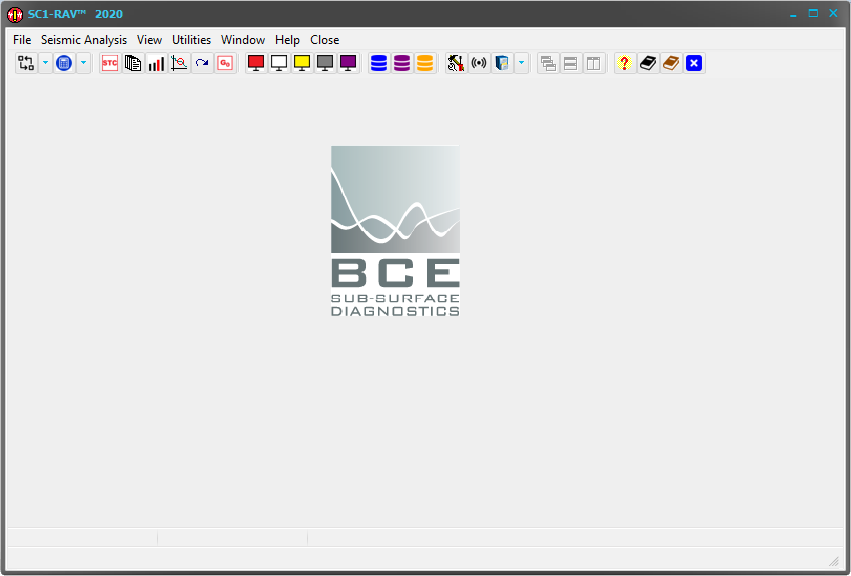This screenshot has height=576, width=851.
Task: Open the purple database icon
Action: tap(402, 64)
